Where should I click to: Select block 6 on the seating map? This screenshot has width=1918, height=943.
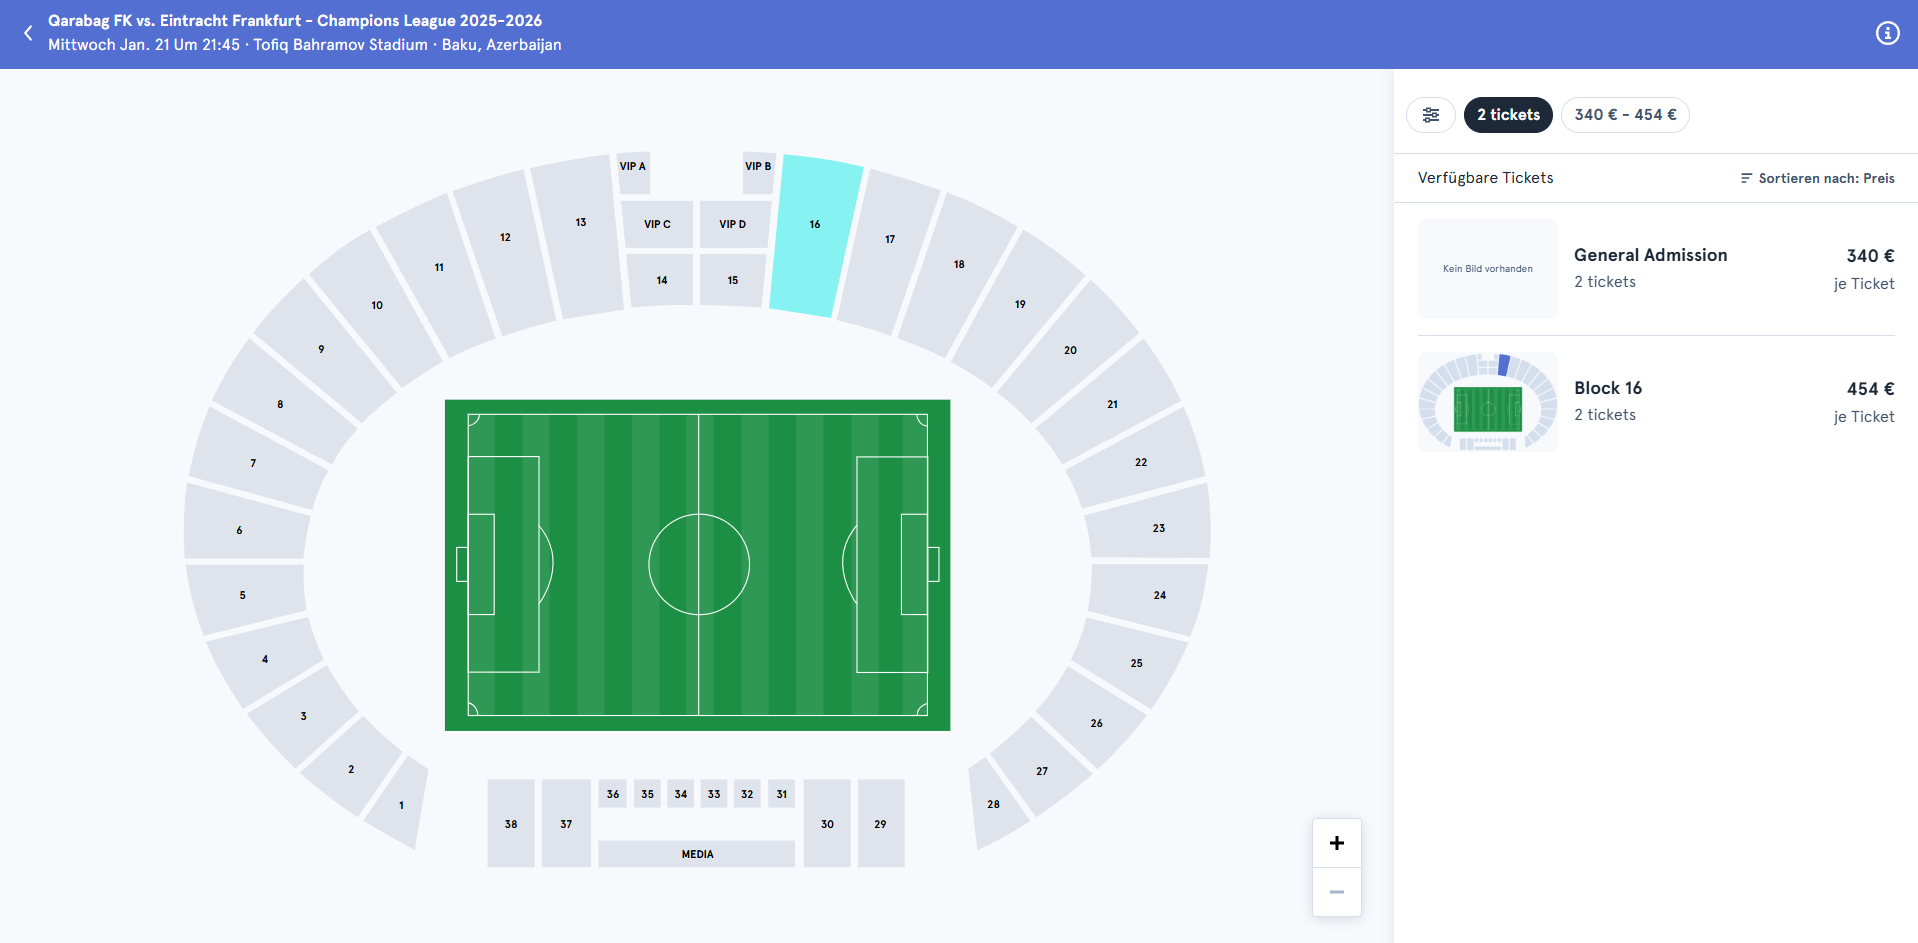pos(245,524)
